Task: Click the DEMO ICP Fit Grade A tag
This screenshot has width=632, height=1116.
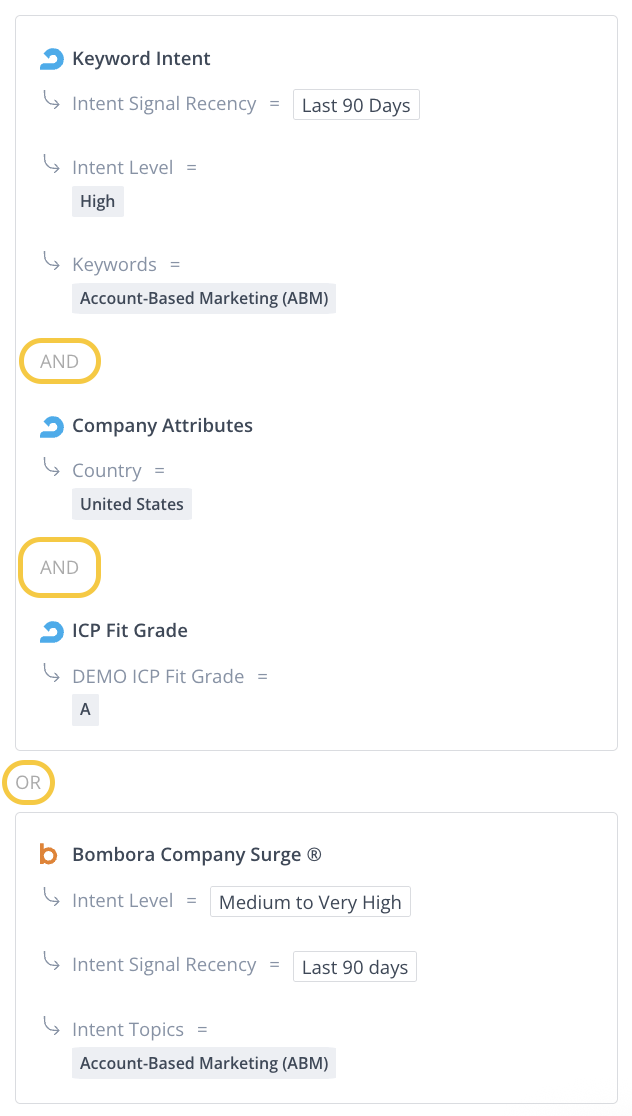Action: pos(86,709)
